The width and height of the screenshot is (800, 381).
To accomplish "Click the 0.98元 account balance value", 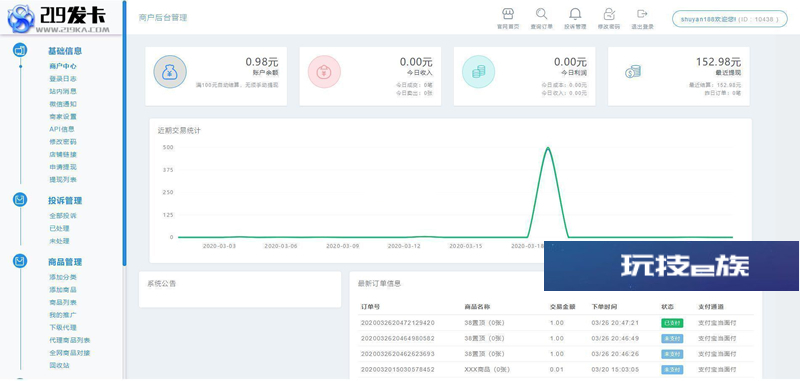I will (262, 62).
